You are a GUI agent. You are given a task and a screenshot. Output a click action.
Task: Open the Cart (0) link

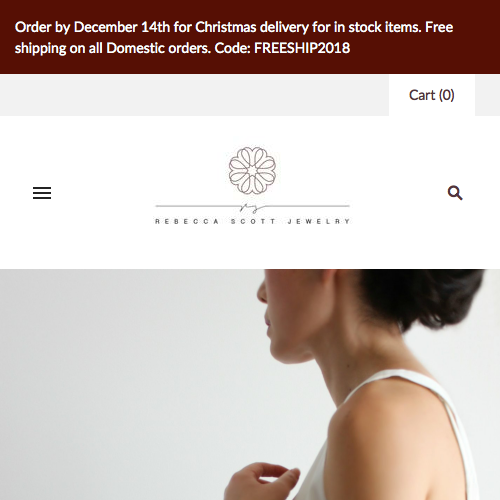(432, 95)
